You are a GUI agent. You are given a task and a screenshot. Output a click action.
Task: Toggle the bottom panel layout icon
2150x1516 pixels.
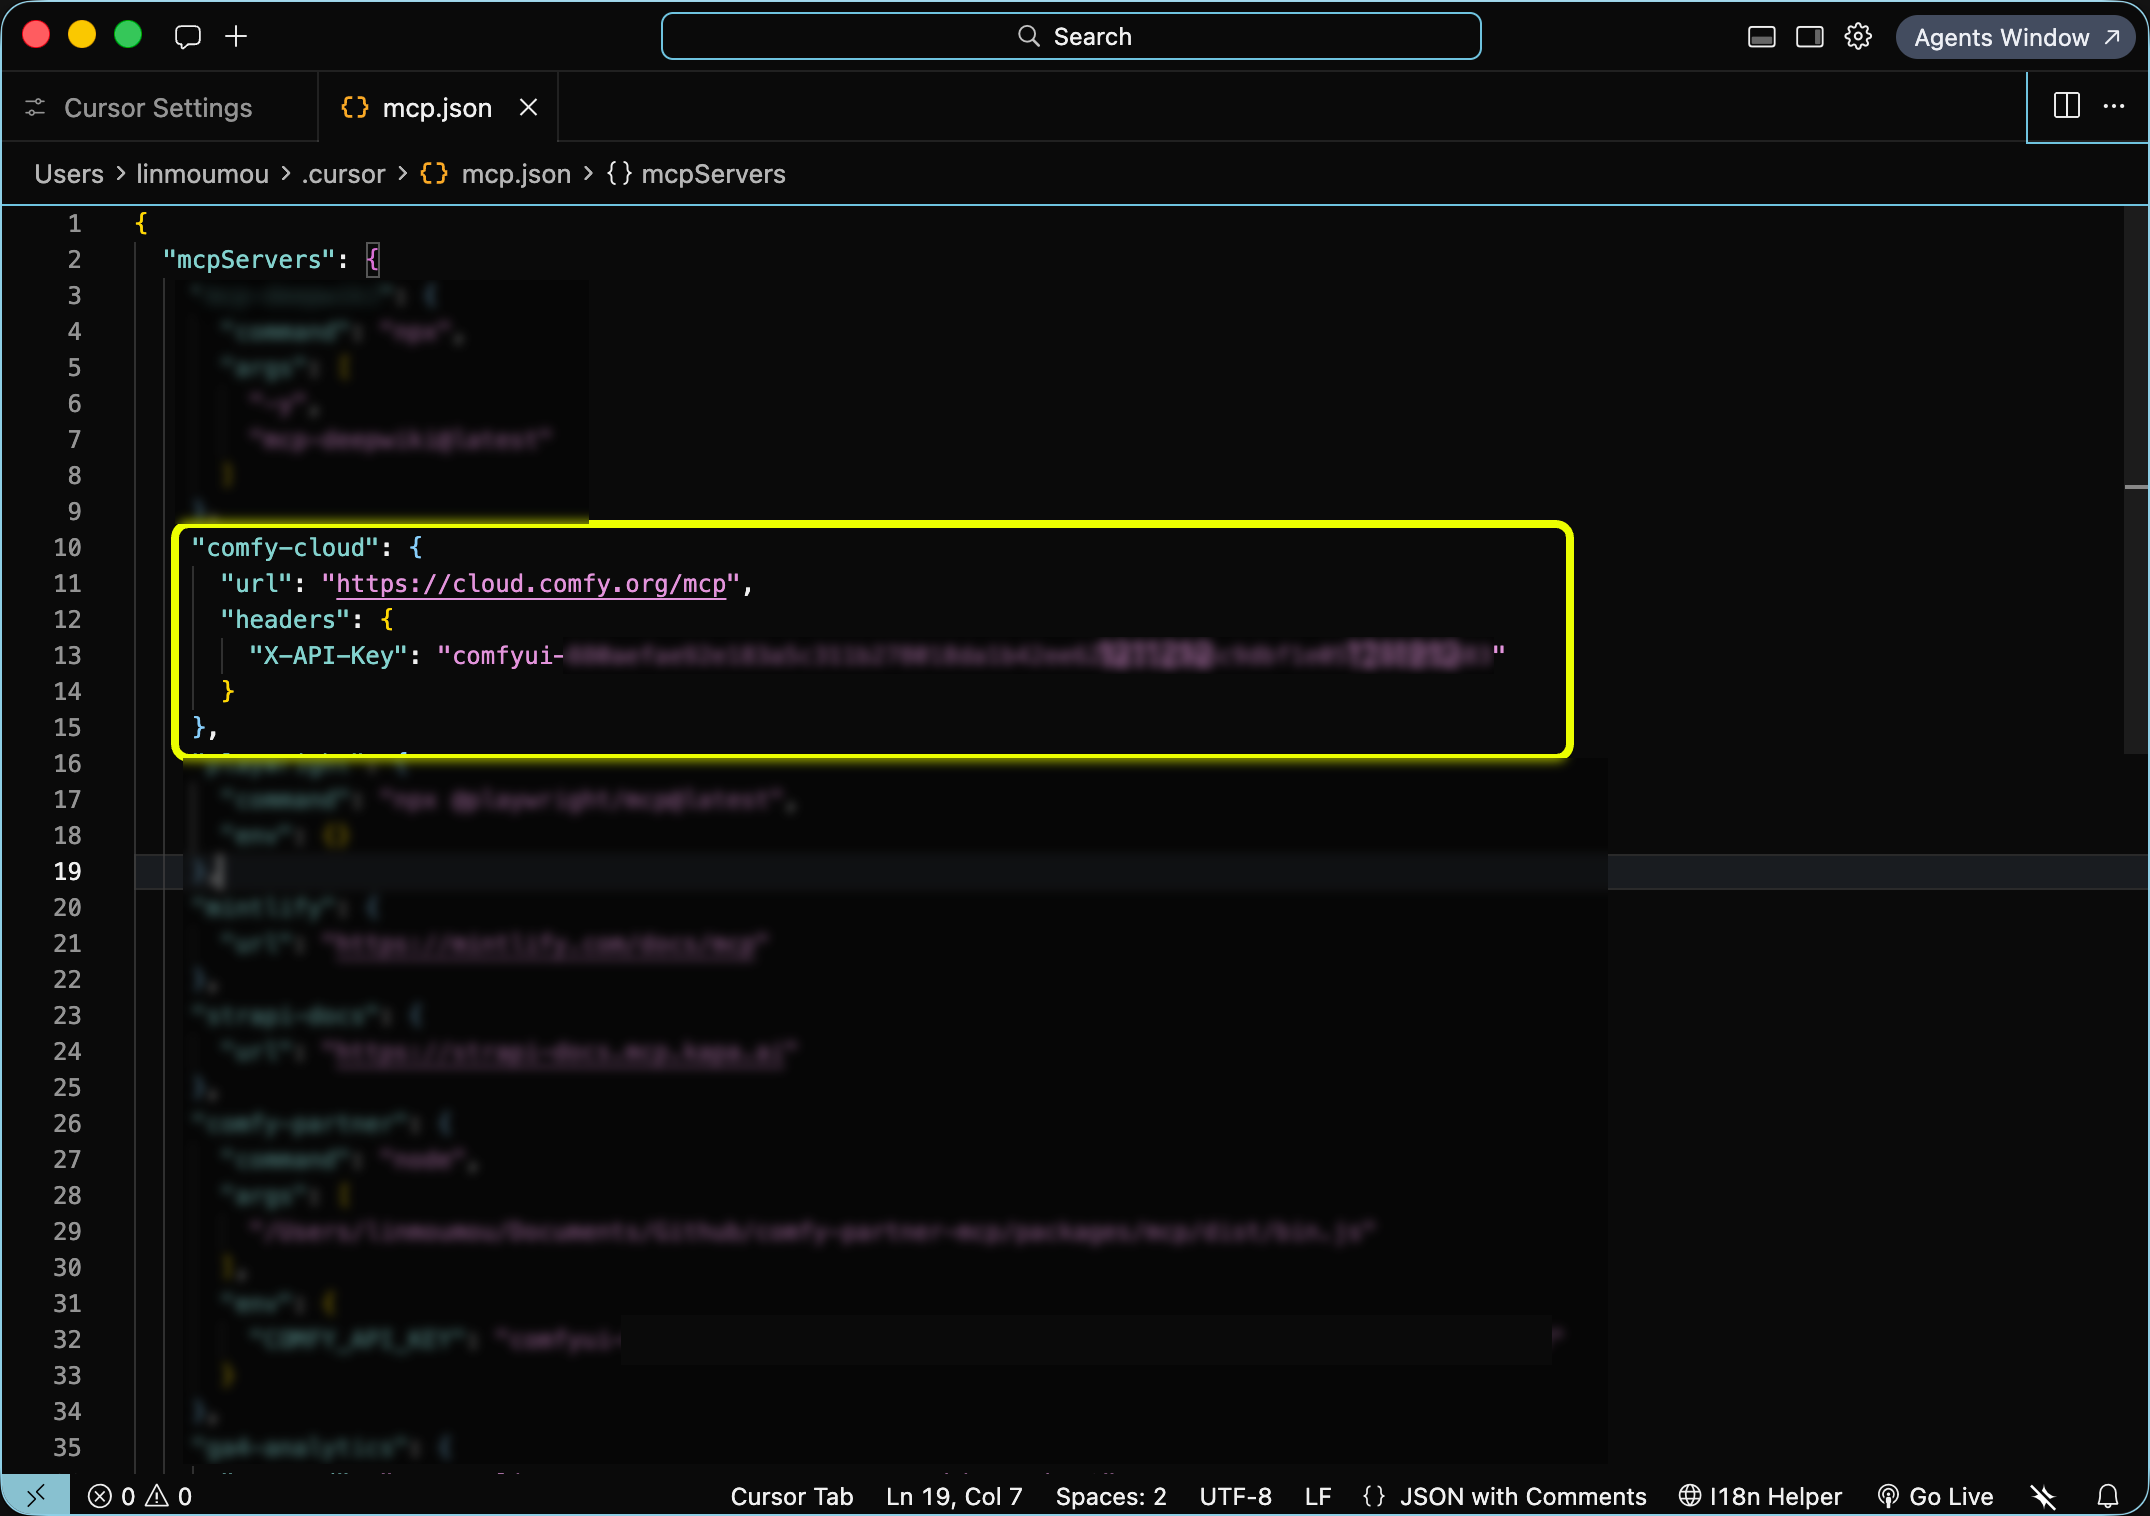1761,37
